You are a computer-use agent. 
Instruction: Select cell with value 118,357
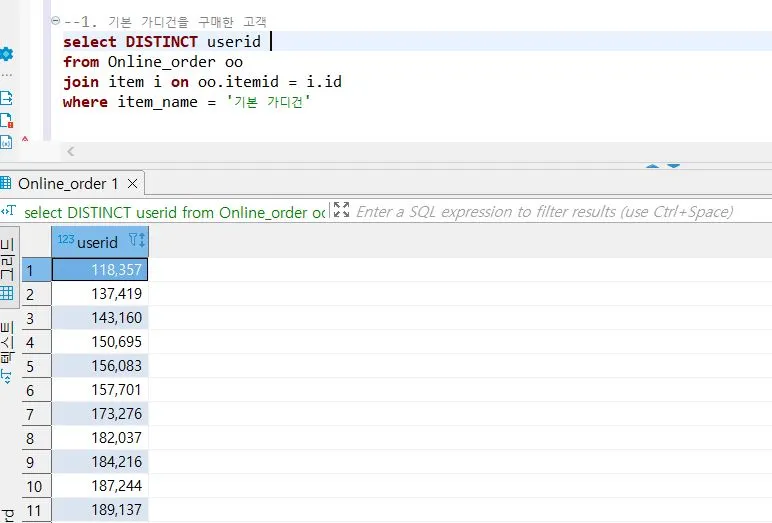100,270
